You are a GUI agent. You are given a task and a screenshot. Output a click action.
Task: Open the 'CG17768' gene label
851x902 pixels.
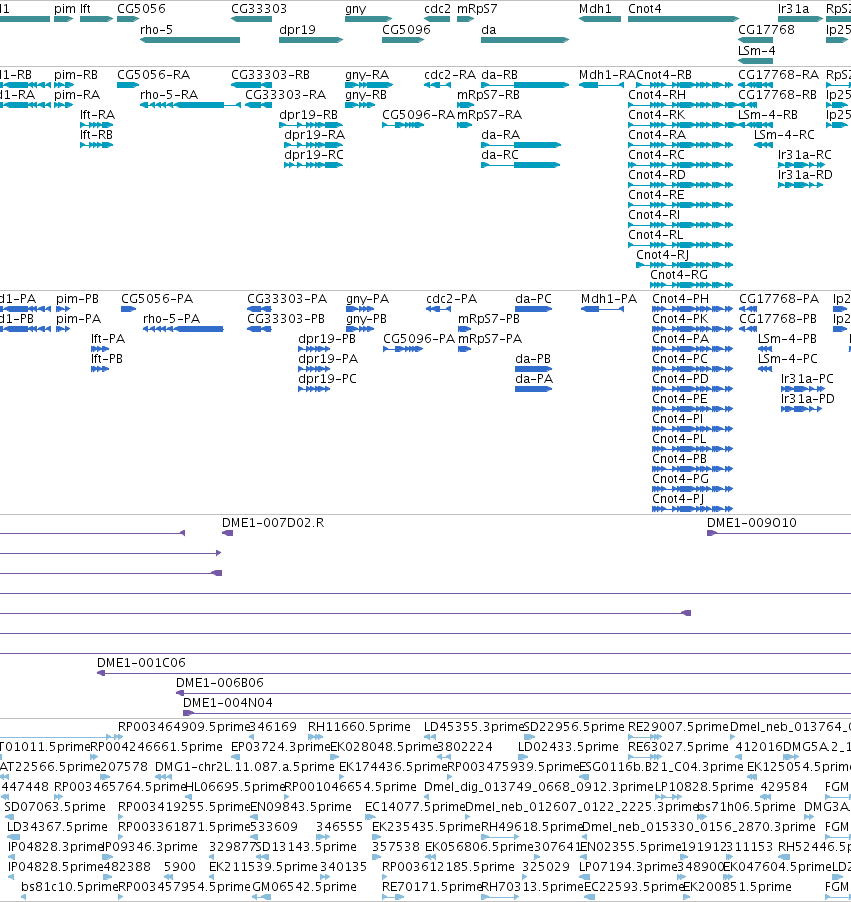[766, 29]
